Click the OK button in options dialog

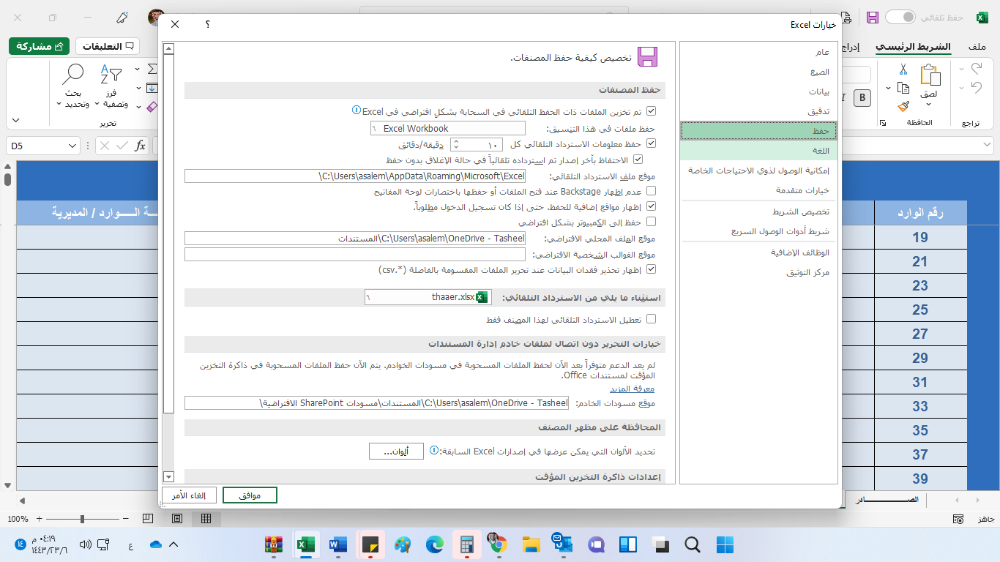point(249,495)
